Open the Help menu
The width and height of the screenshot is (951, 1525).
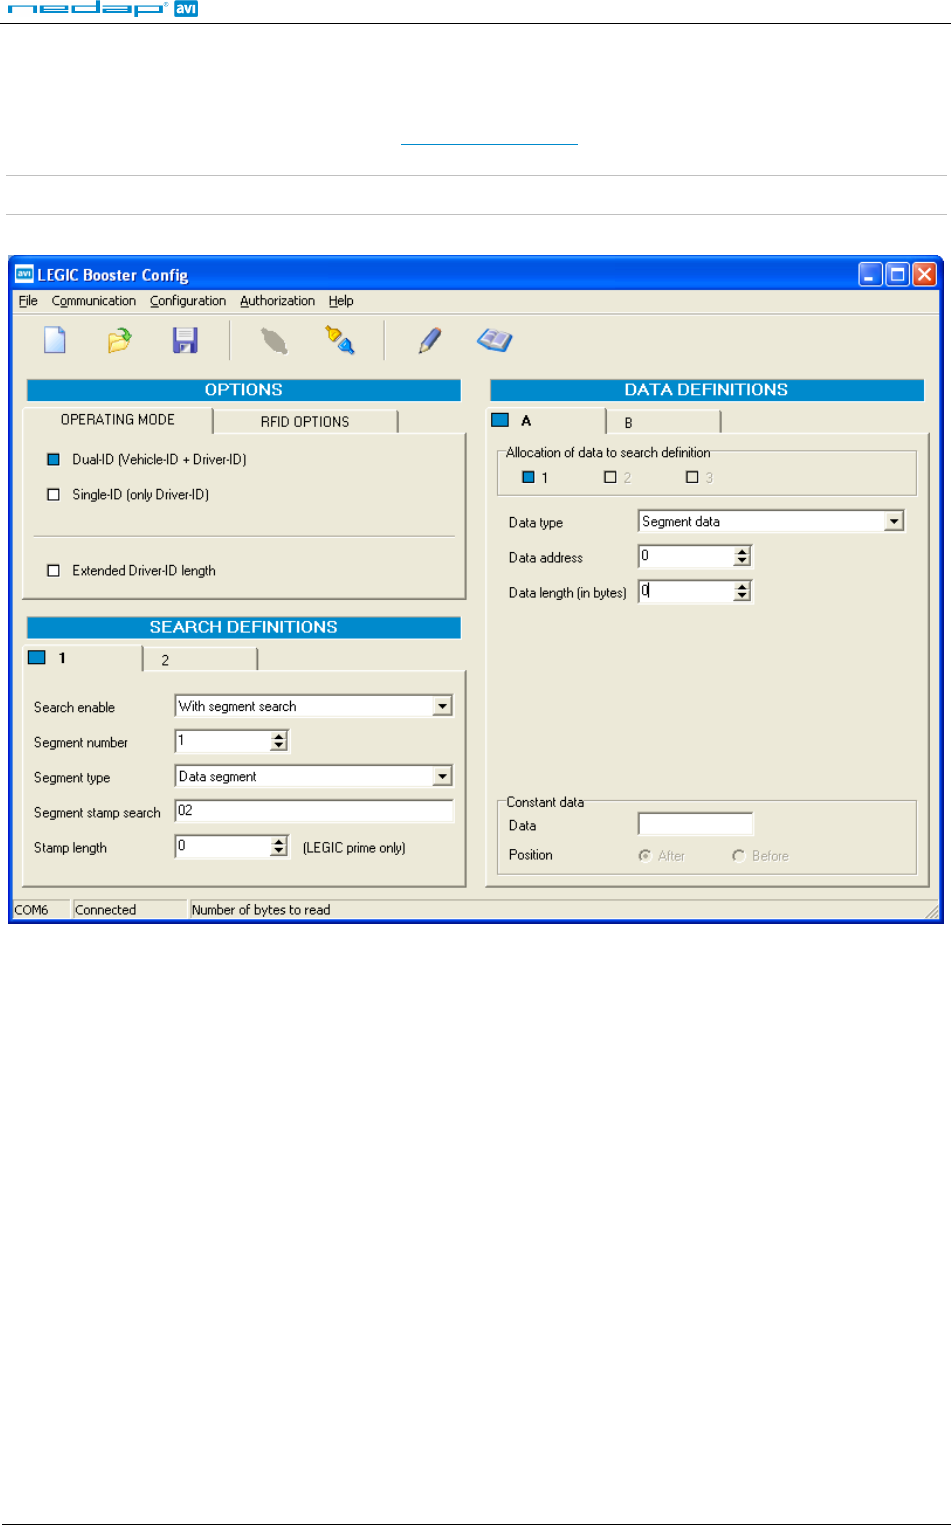pyautogui.click(x=341, y=301)
